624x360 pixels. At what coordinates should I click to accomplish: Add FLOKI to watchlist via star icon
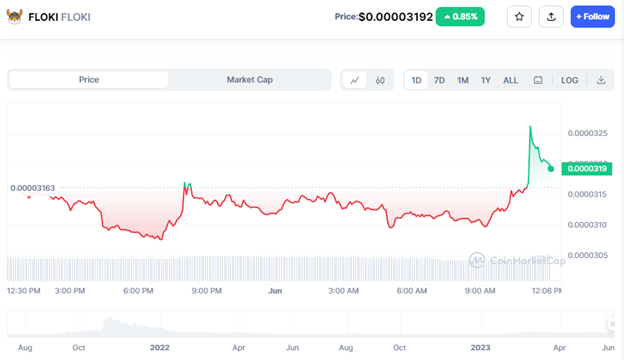coord(519,17)
